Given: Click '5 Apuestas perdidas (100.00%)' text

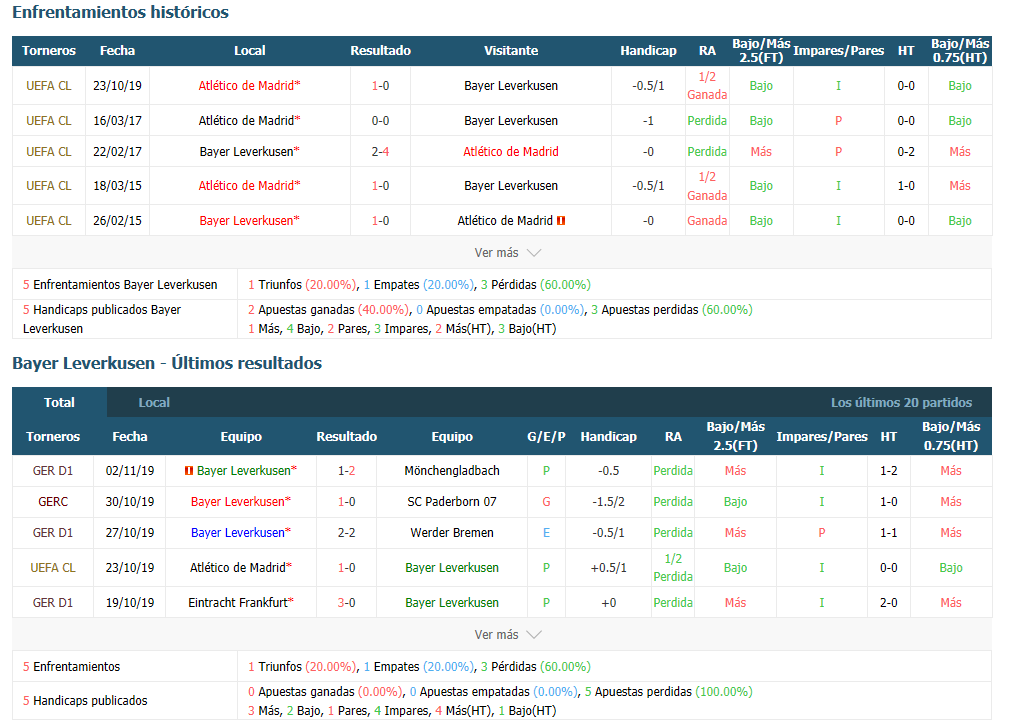Looking at the screenshot, I should (668, 692).
